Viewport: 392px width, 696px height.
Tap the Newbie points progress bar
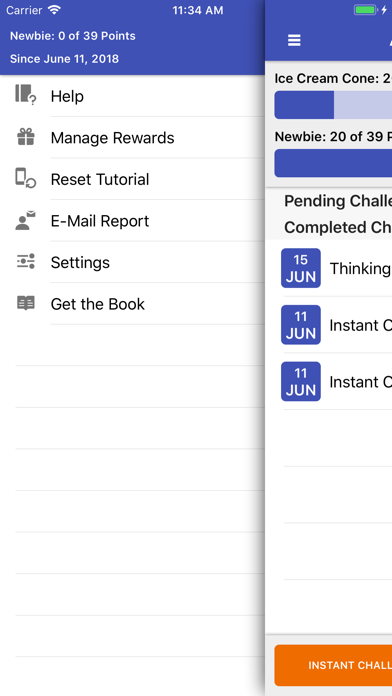point(333,163)
